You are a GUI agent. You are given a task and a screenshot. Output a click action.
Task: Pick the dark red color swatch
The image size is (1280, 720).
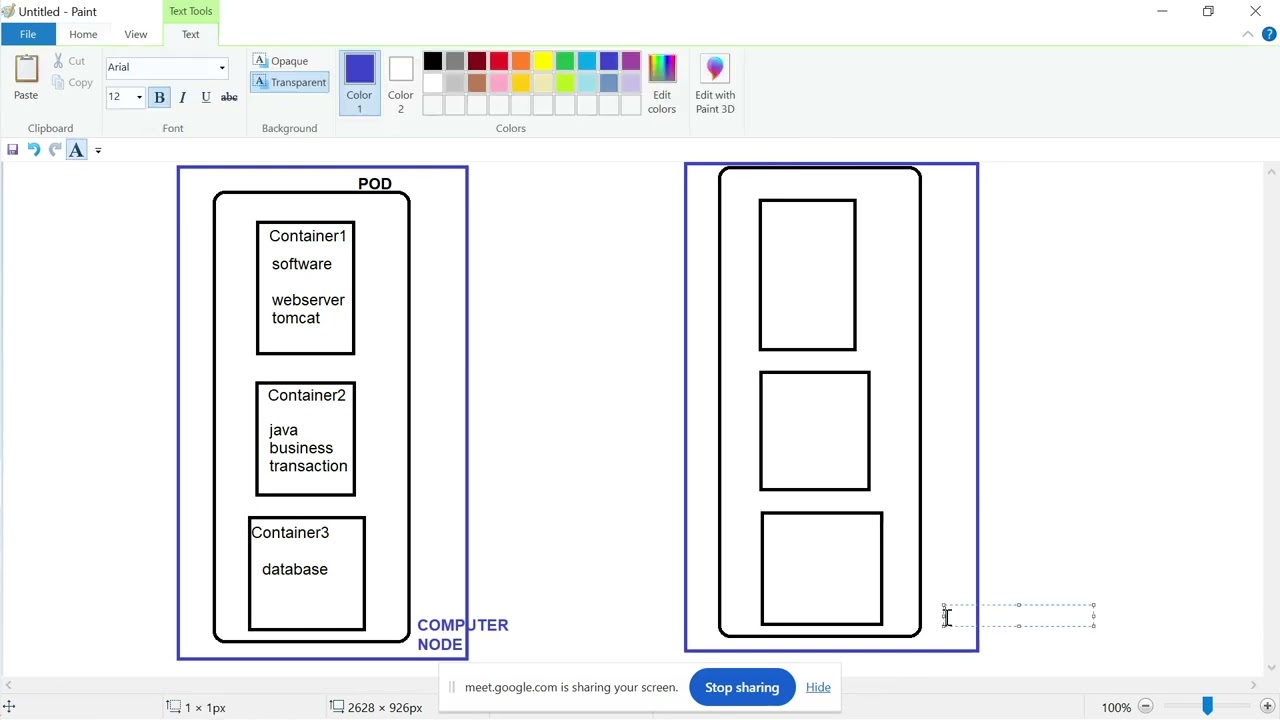(x=477, y=62)
